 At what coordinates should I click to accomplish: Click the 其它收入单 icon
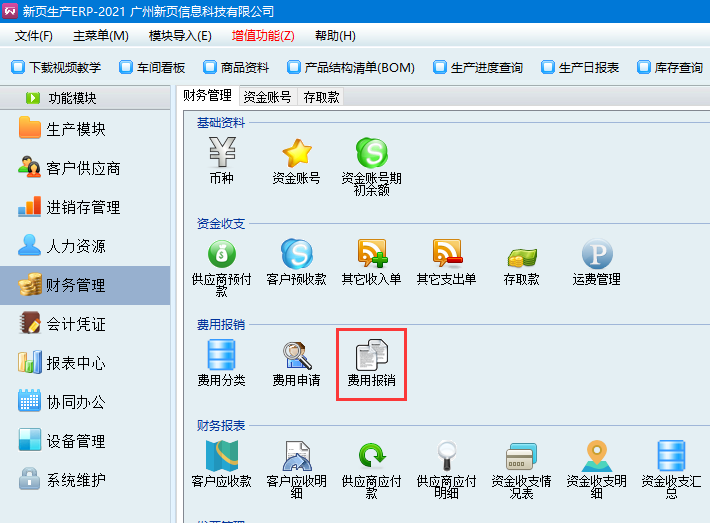[x=372, y=255]
